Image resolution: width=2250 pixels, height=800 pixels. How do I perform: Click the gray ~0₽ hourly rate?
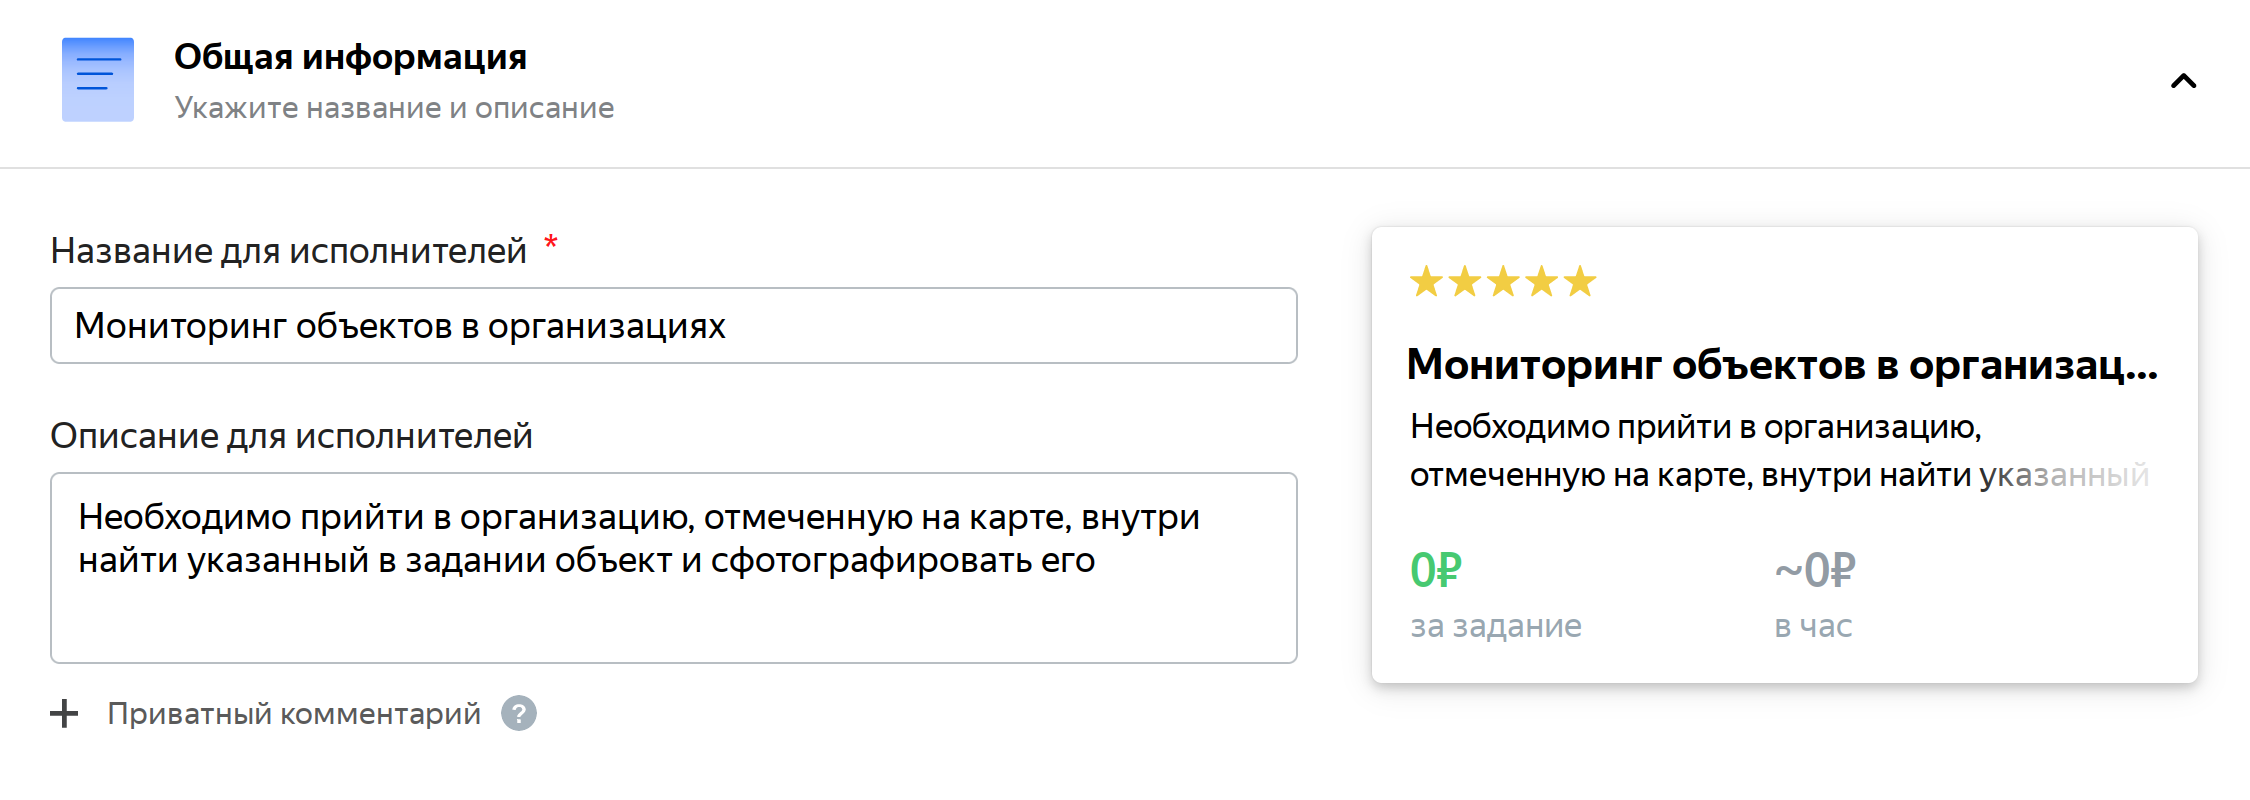click(x=1815, y=571)
